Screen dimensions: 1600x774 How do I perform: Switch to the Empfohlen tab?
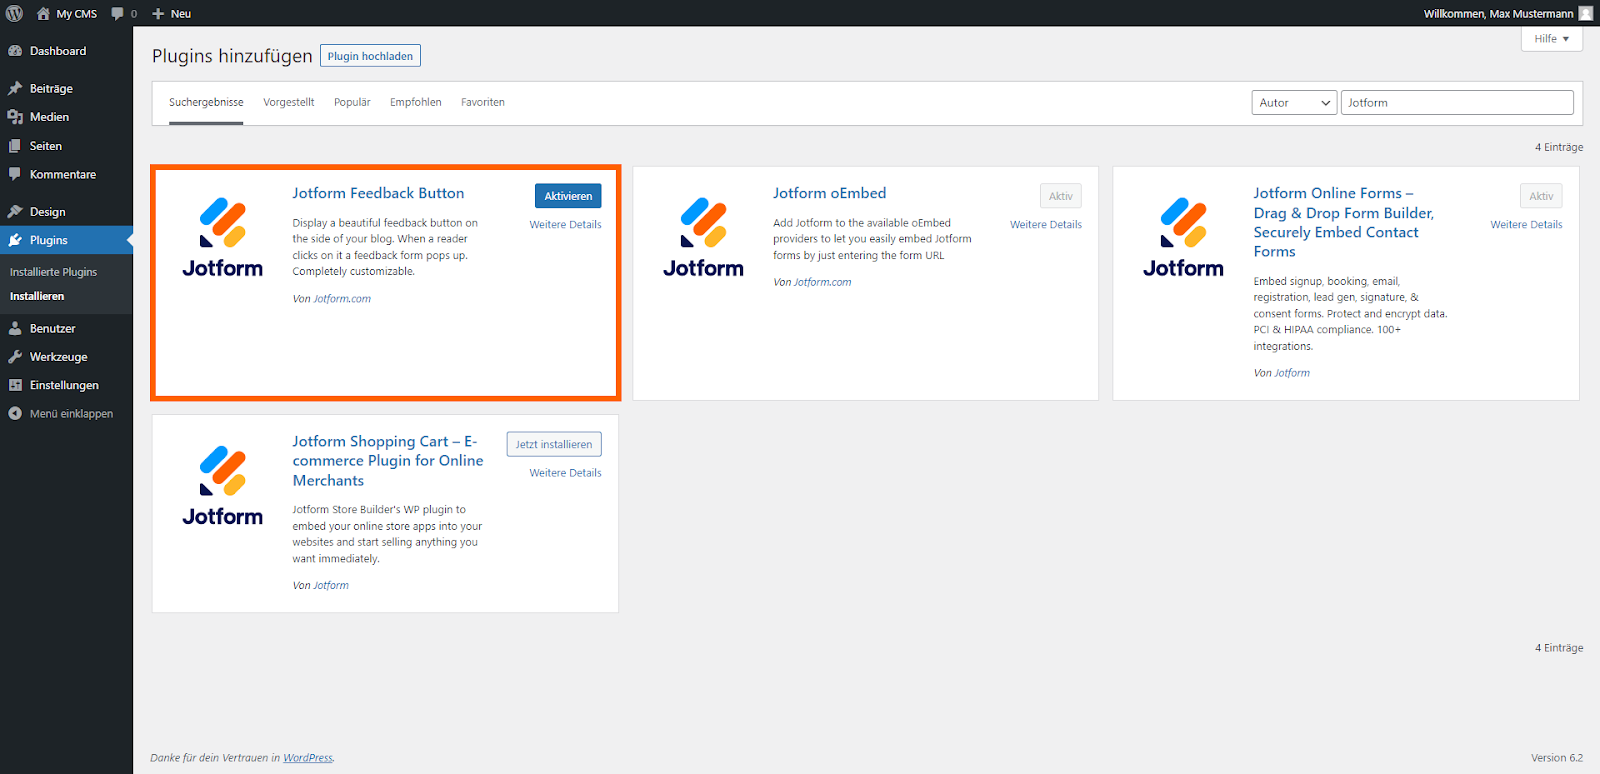pos(416,102)
